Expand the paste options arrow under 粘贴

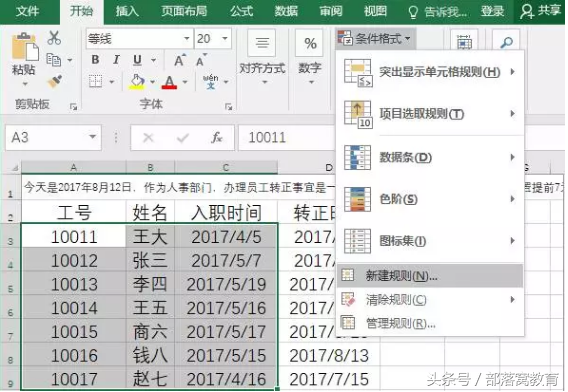coord(25,84)
